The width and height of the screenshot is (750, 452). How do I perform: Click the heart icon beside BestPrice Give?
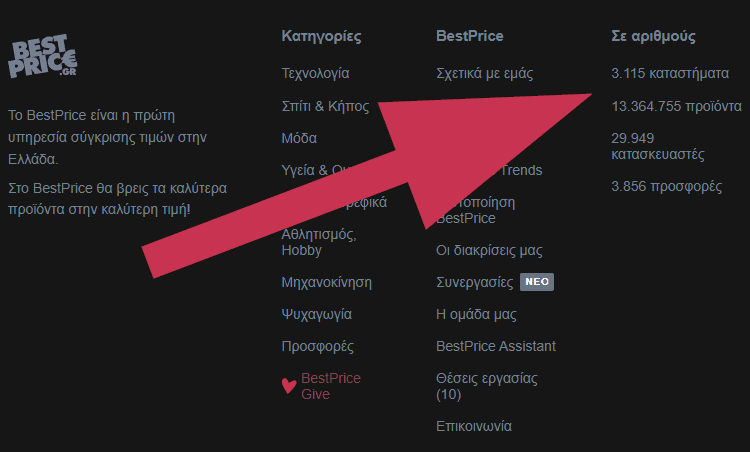(x=288, y=386)
